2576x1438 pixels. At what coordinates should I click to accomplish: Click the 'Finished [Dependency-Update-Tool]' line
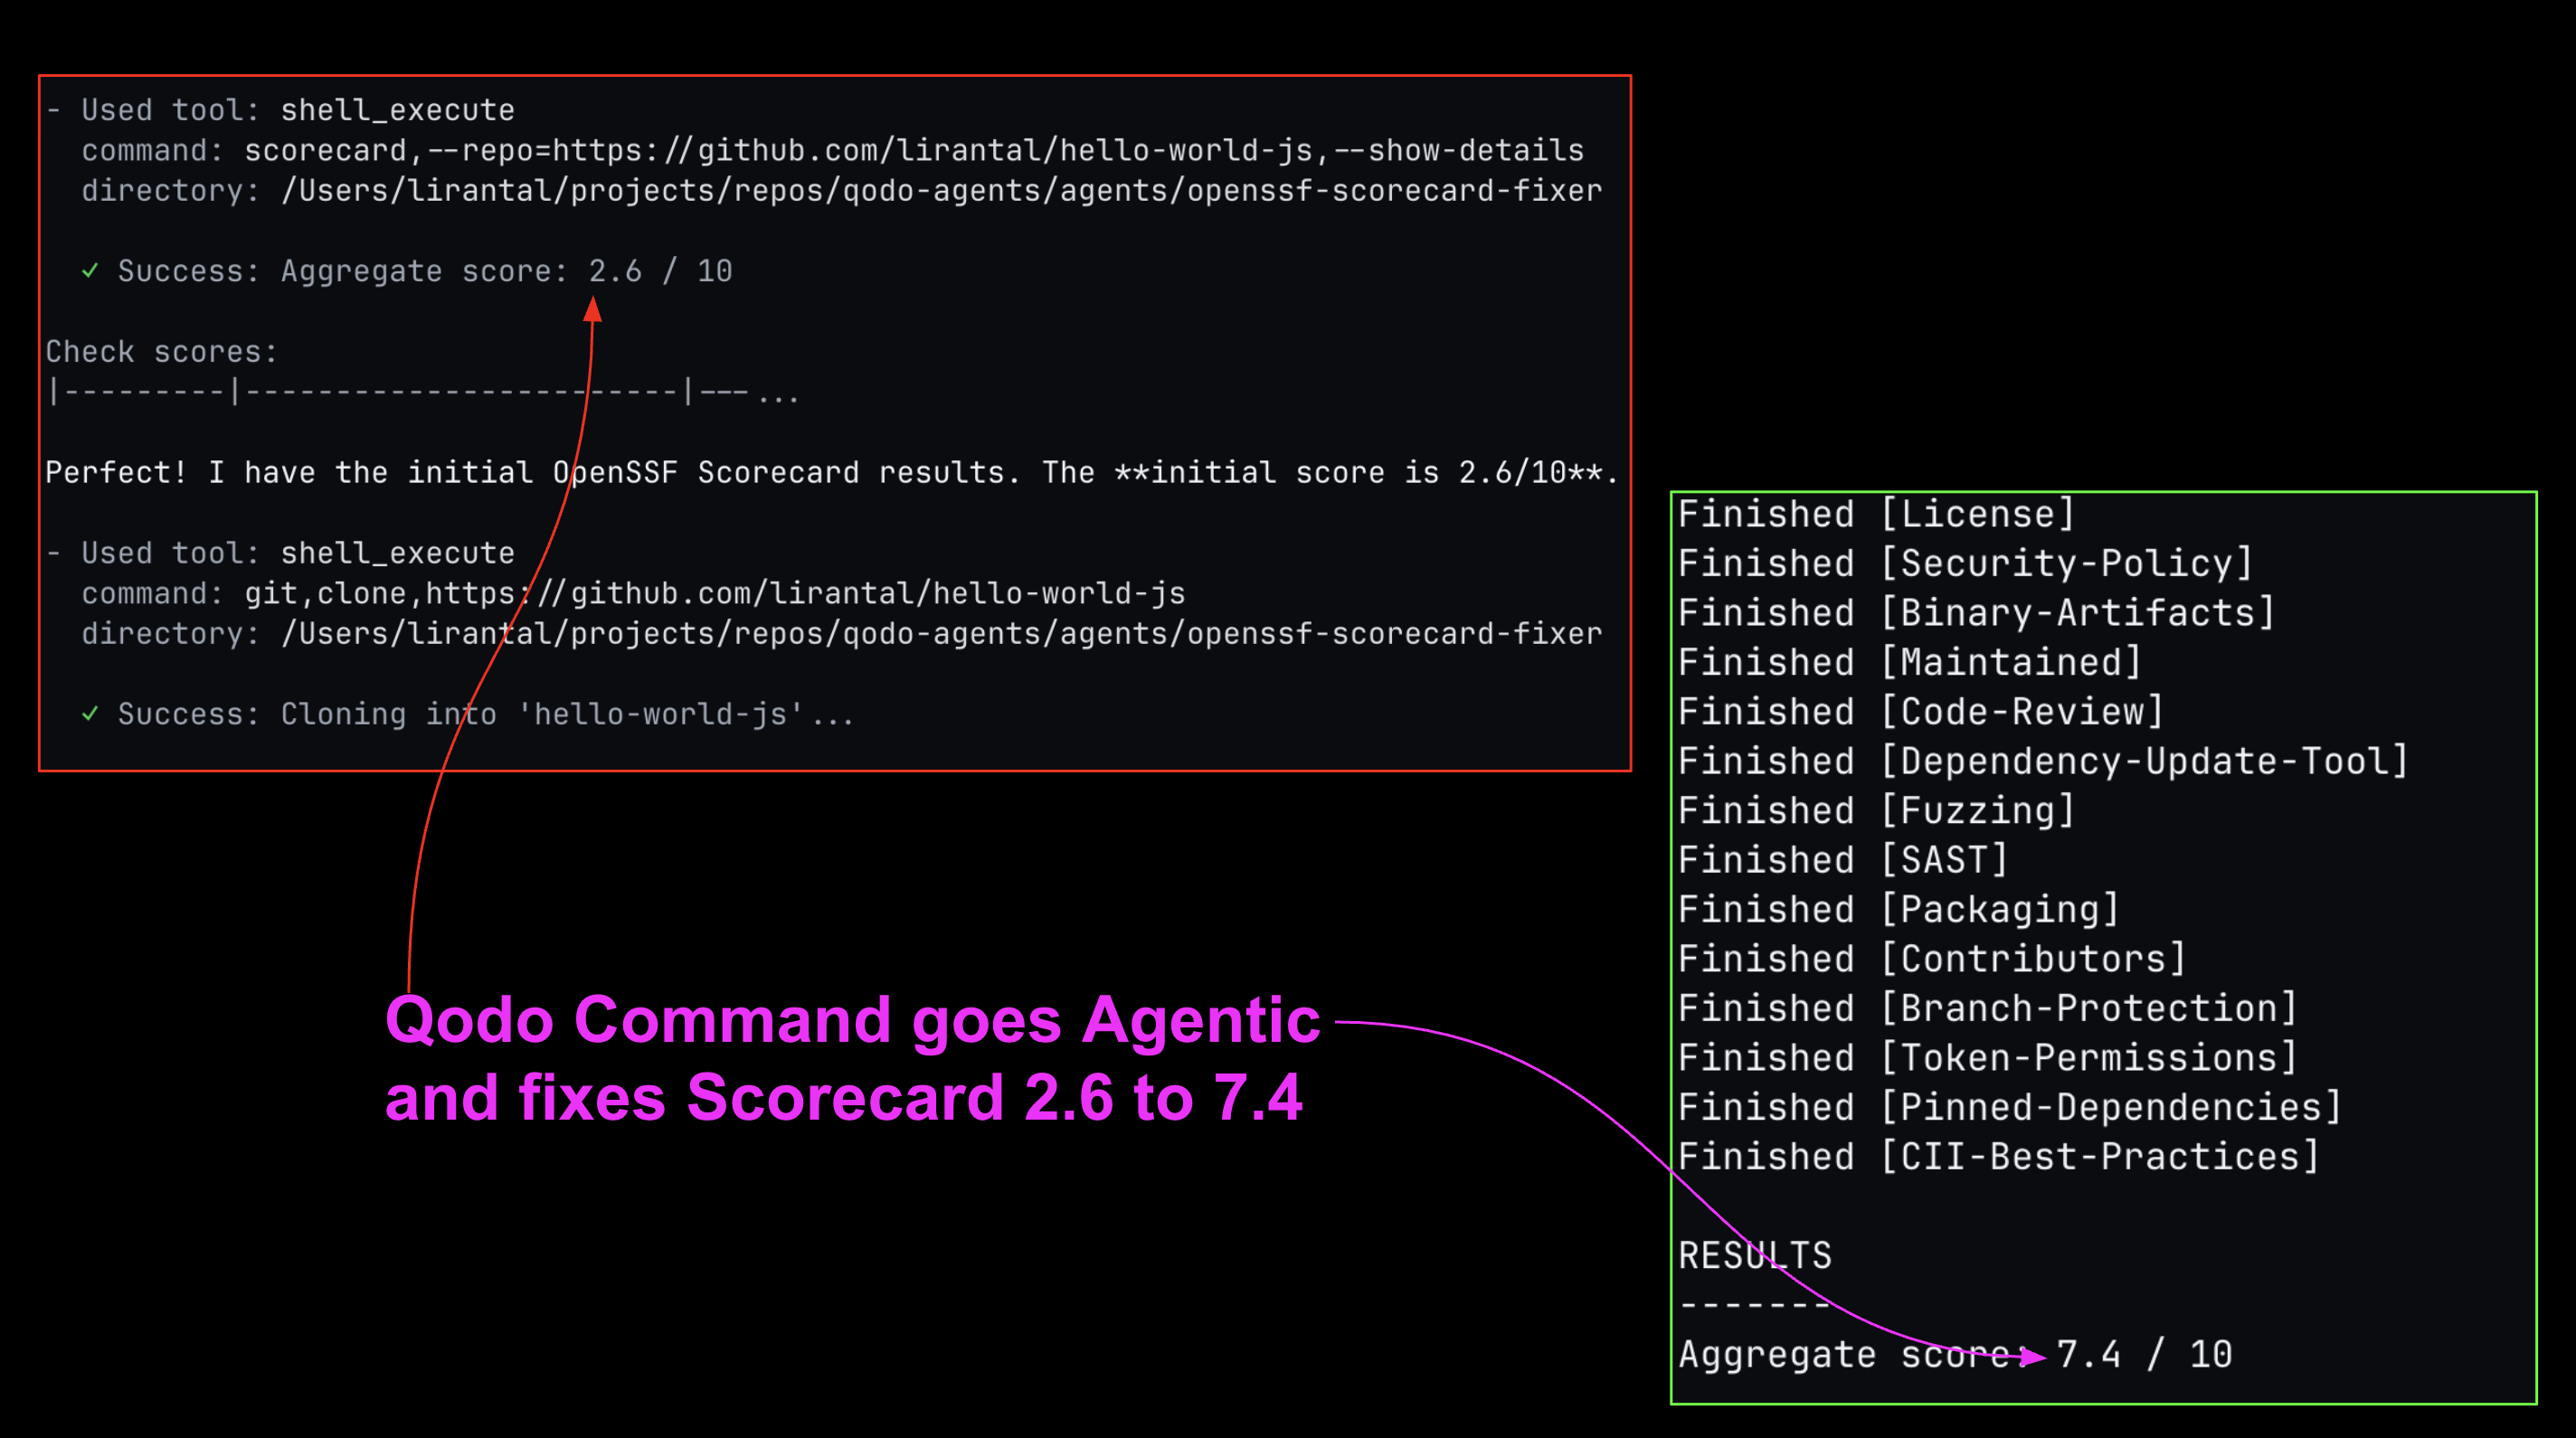click(x=2042, y=761)
